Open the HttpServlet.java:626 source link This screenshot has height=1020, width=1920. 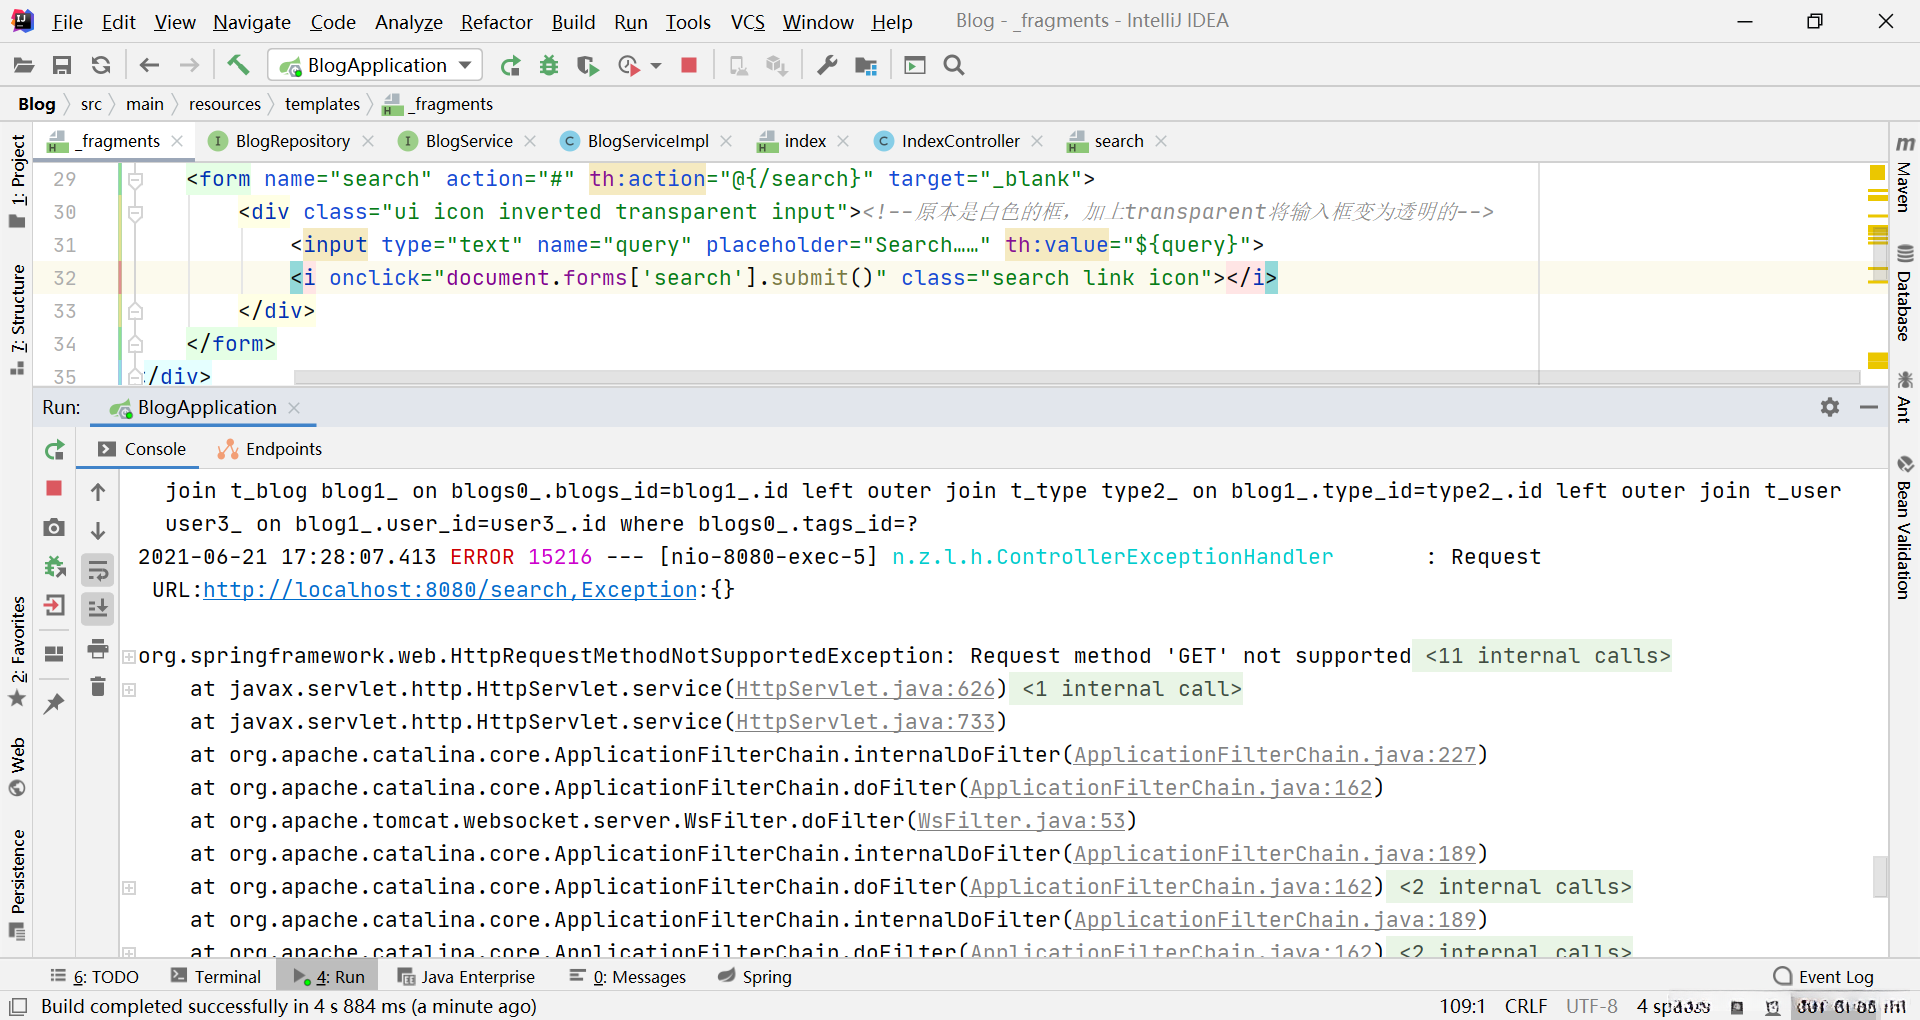866,689
